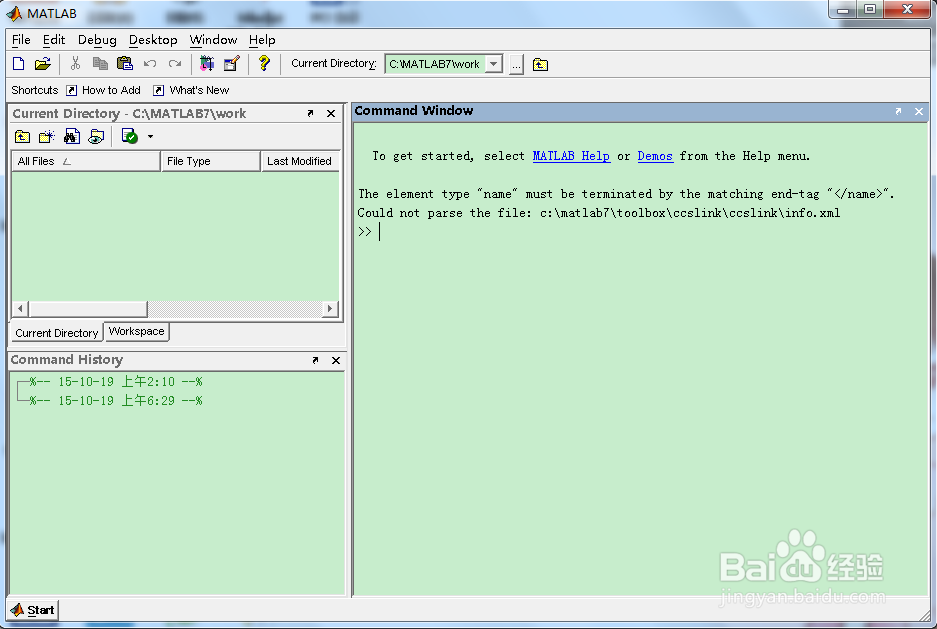The image size is (937, 629).
Task: Find files with the binoculars icon
Action: [x=72, y=137]
